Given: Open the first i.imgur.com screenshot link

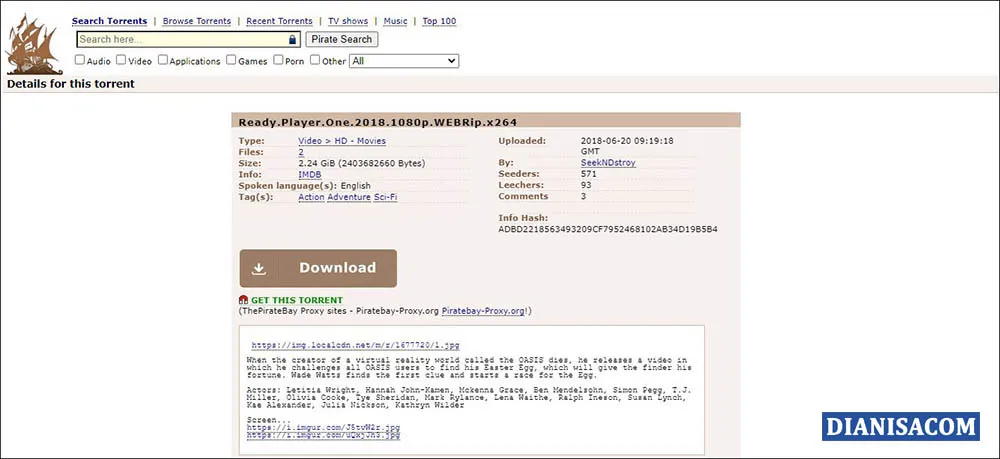Looking at the screenshot, I should pyautogui.click(x=323, y=427).
